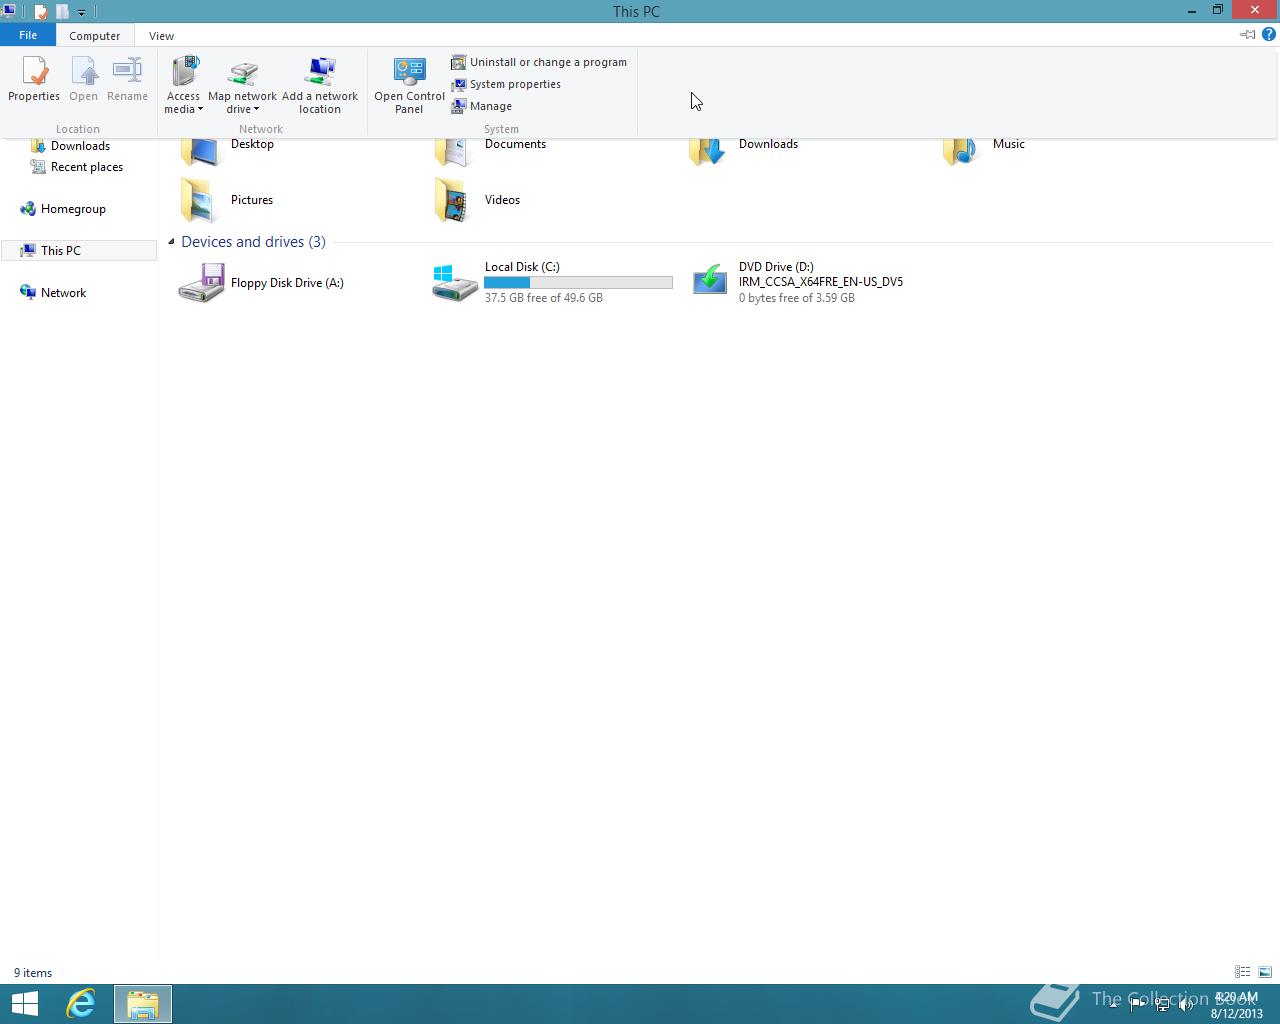Screen dimensions: 1280x1024
Task: Click quick access Properties icon in title bar
Action: (x=41, y=12)
